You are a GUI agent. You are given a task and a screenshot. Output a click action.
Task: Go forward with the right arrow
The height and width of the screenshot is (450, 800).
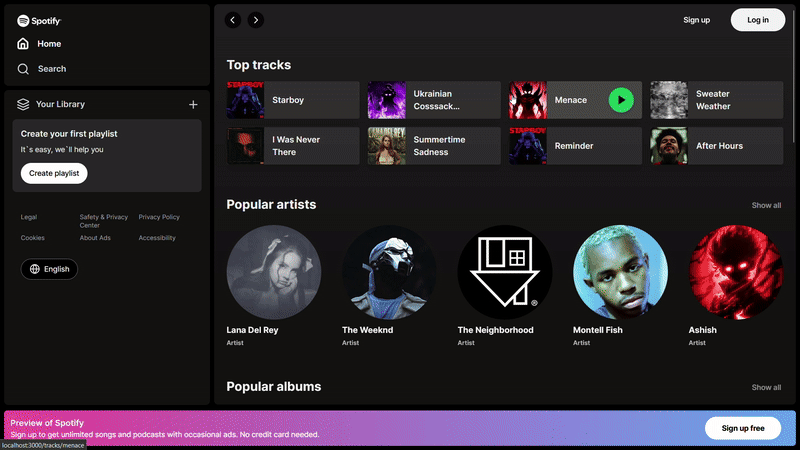[256, 20]
